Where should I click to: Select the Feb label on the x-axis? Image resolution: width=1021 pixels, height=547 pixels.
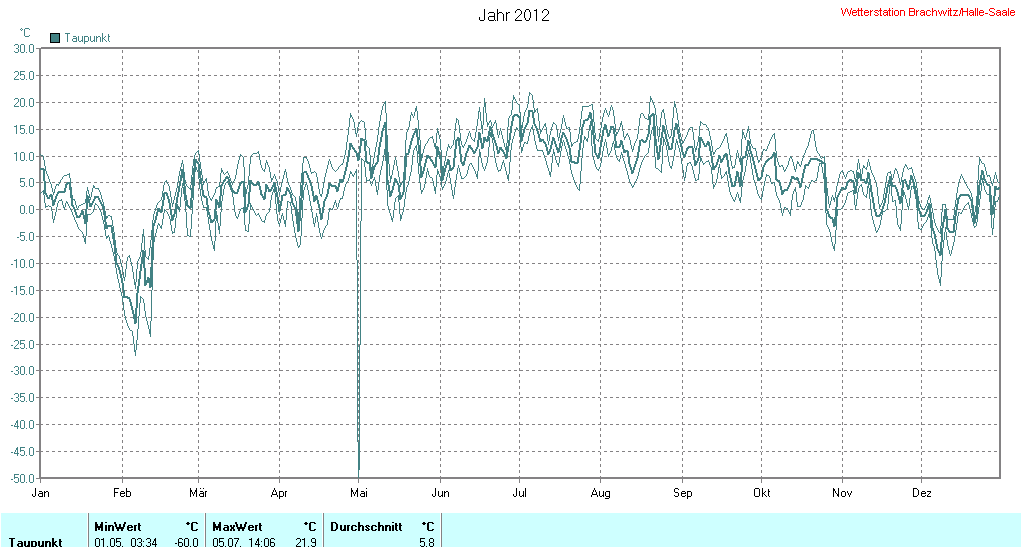tap(122, 493)
